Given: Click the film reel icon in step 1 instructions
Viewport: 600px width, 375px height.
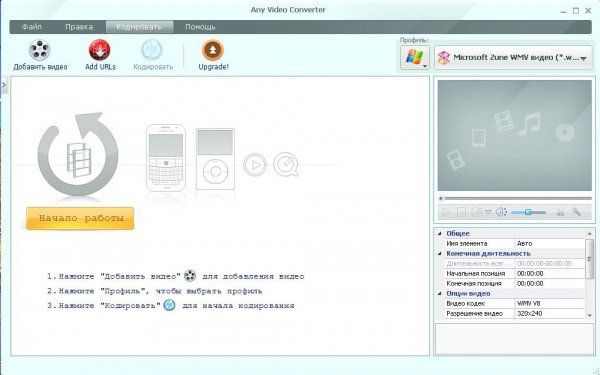Looking at the screenshot, I should (190, 276).
